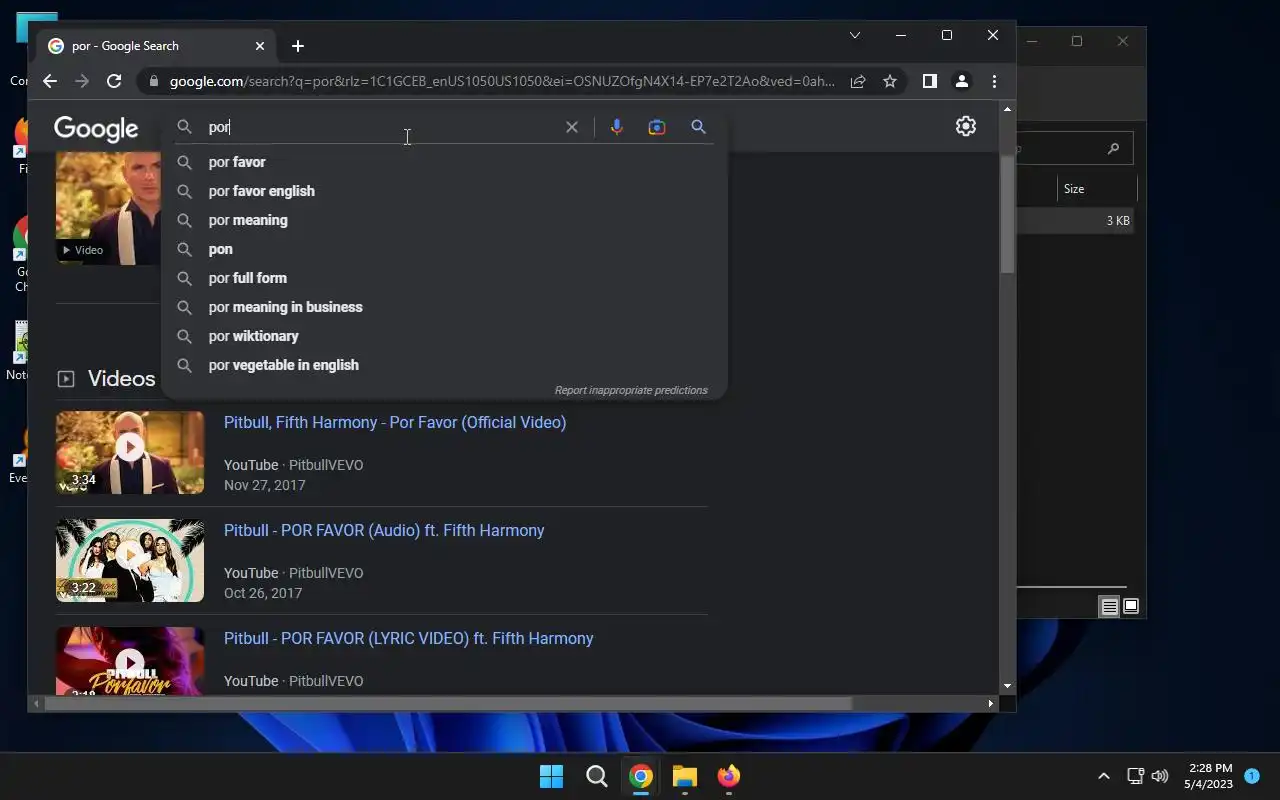This screenshot has height=800, width=1280.
Task: Click Chrome in the taskbar
Action: point(641,776)
